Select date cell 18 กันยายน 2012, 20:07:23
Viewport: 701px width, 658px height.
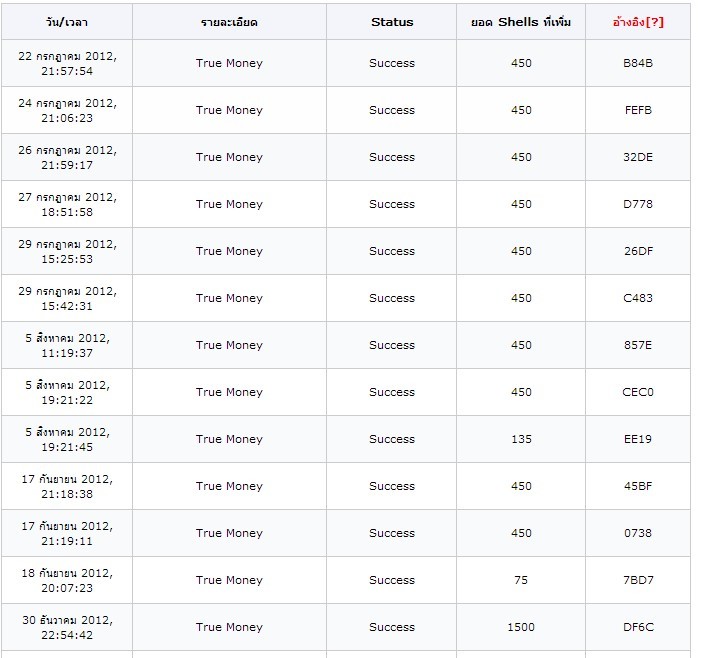68,580
